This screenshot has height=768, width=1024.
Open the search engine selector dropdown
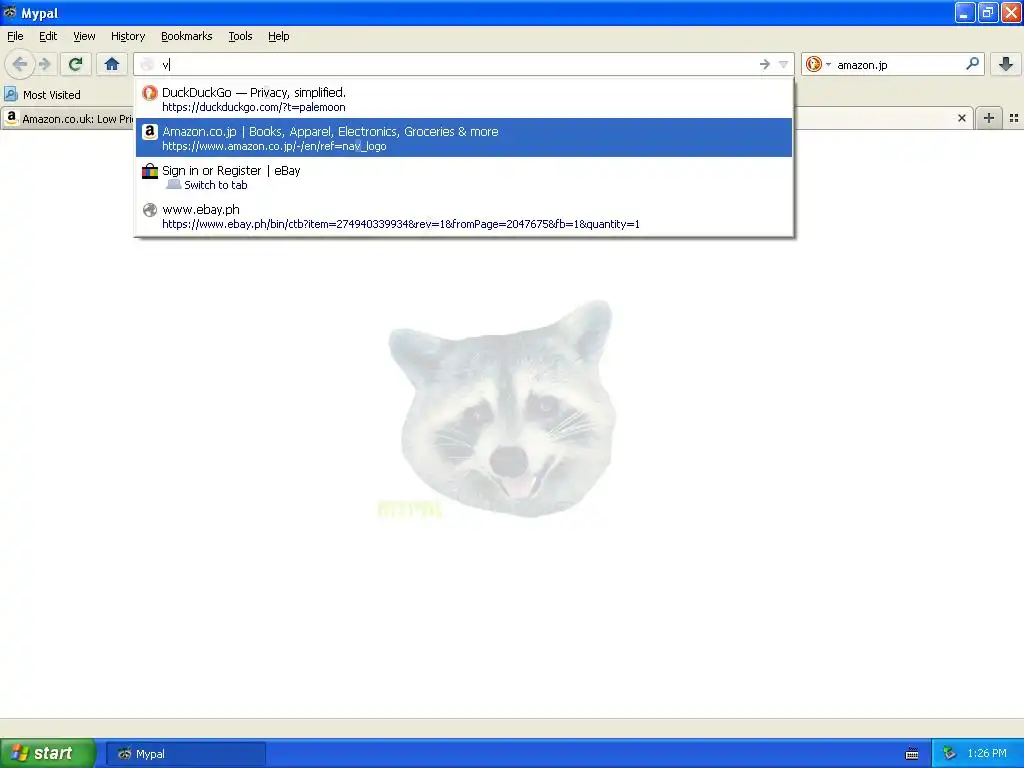point(818,64)
